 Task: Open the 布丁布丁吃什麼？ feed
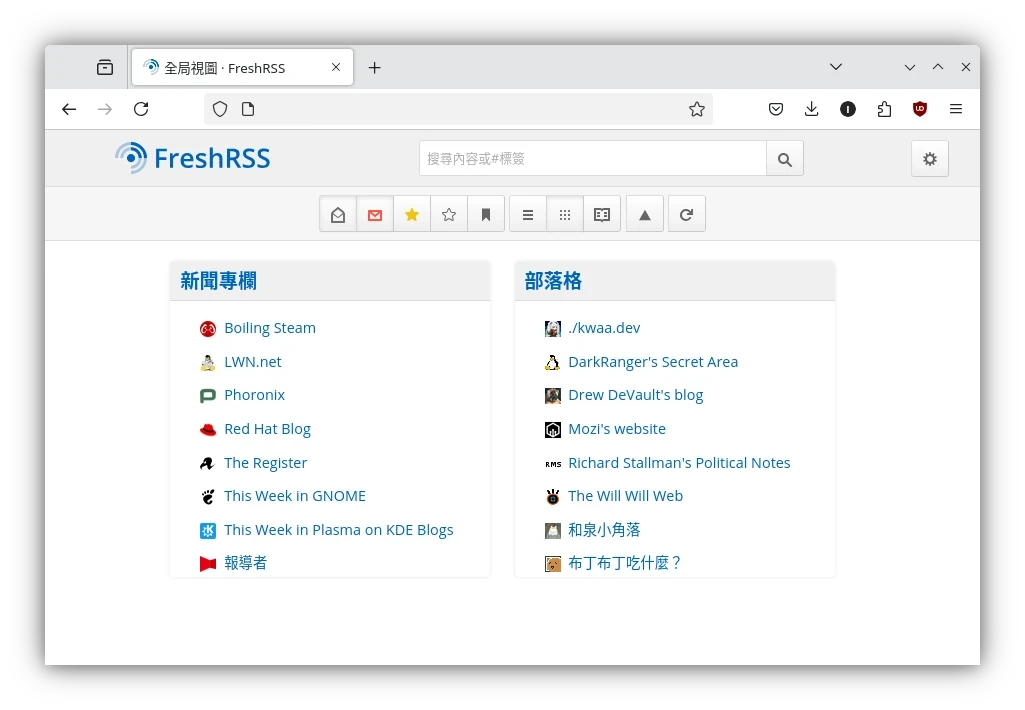[625, 563]
